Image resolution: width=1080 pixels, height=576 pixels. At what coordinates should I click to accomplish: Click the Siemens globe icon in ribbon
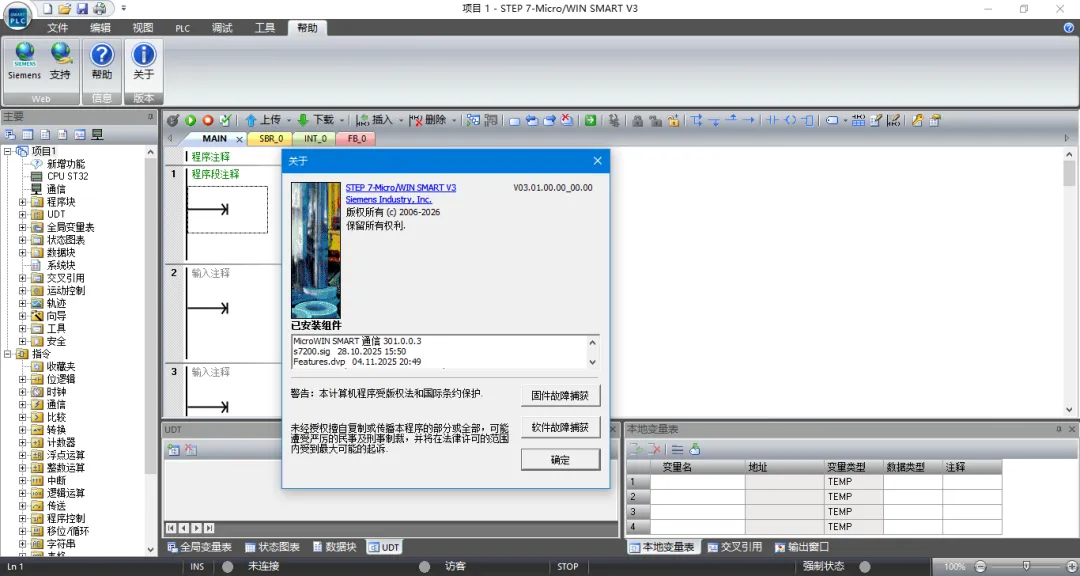(x=25, y=54)
